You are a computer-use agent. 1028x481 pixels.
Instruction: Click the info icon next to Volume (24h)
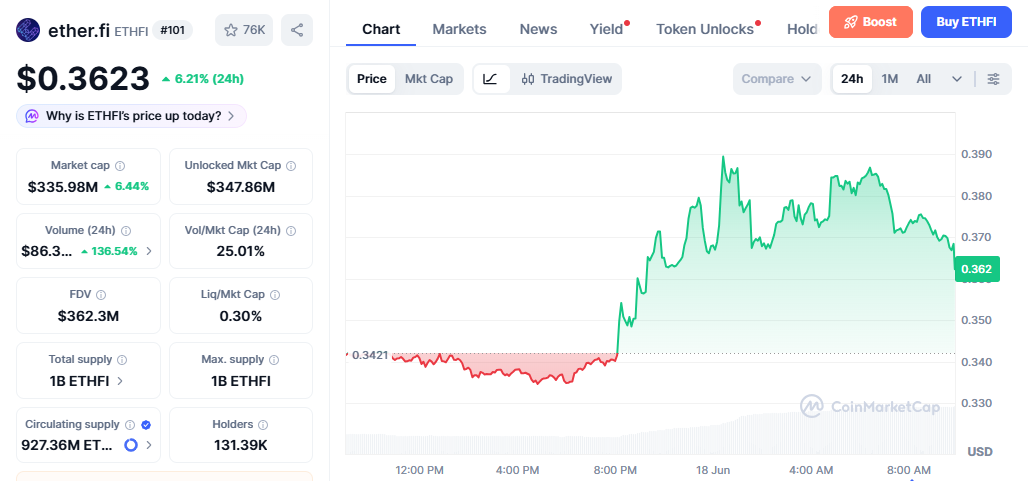pos(126,231)
